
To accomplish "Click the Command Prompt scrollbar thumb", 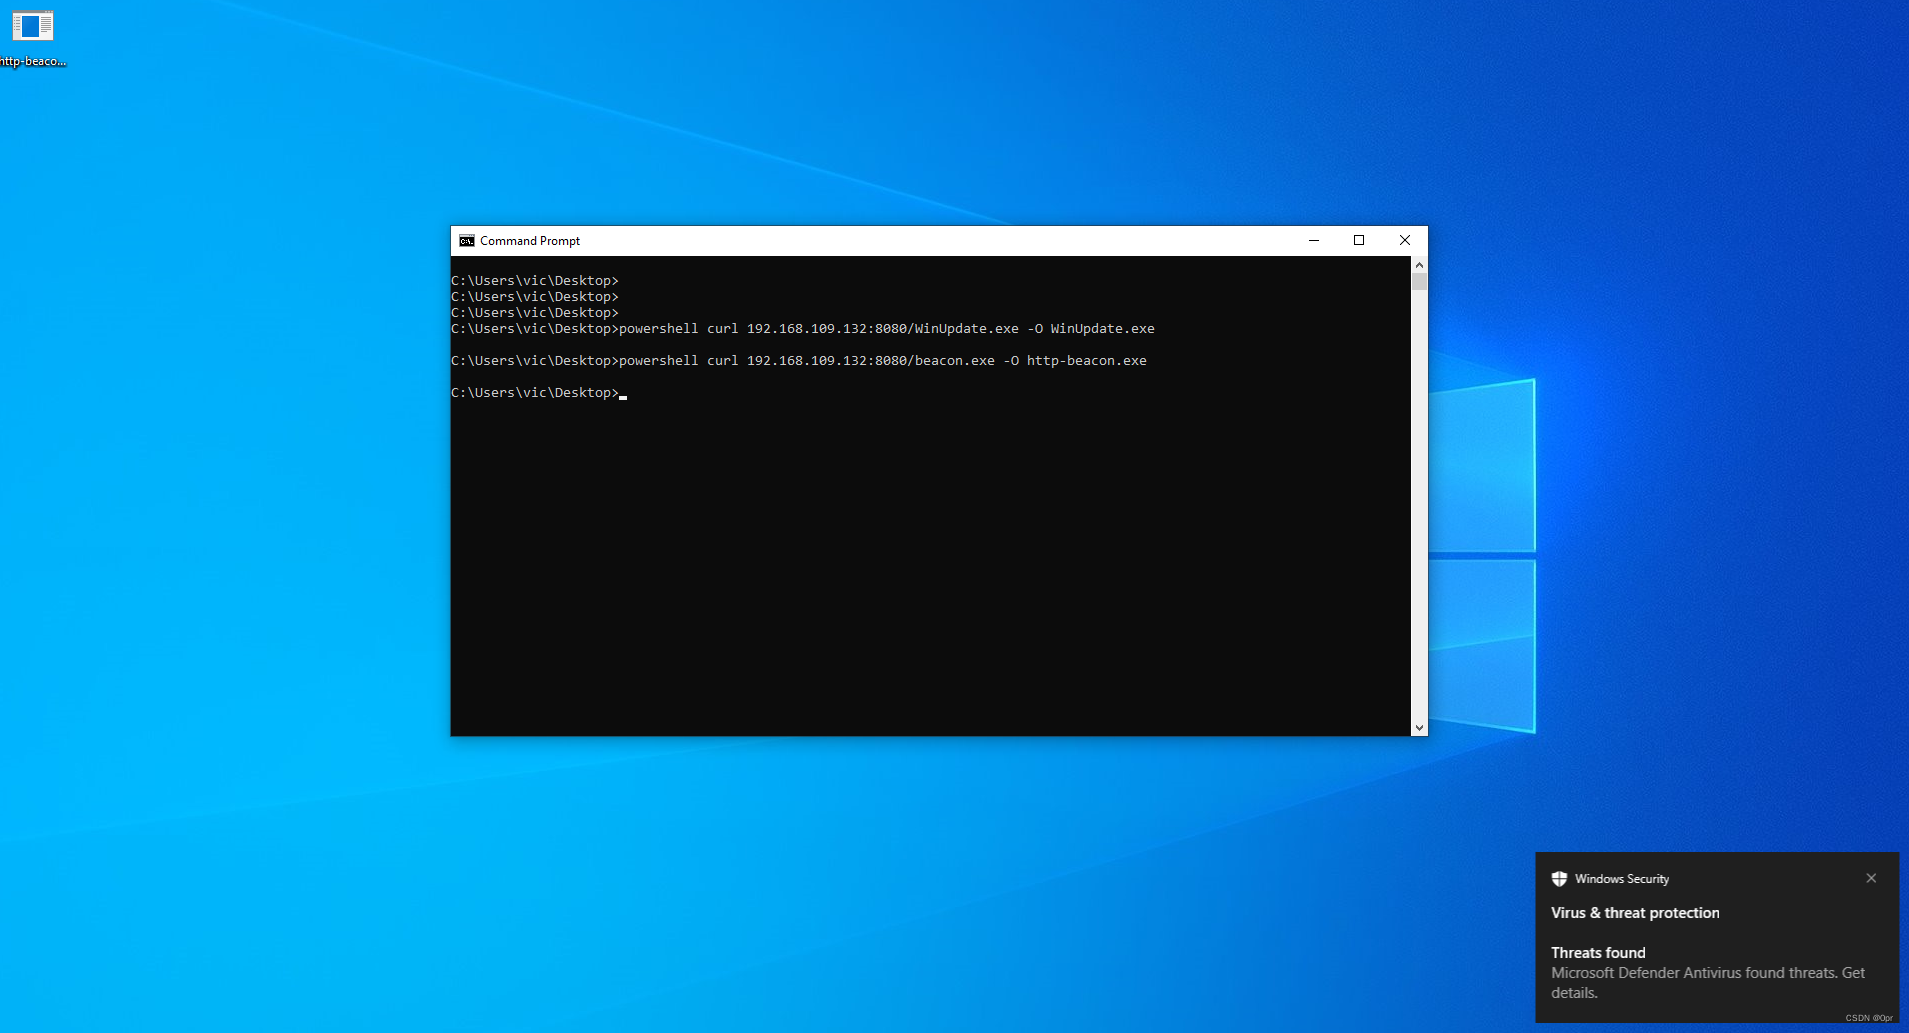I will tap(1419, 282).
